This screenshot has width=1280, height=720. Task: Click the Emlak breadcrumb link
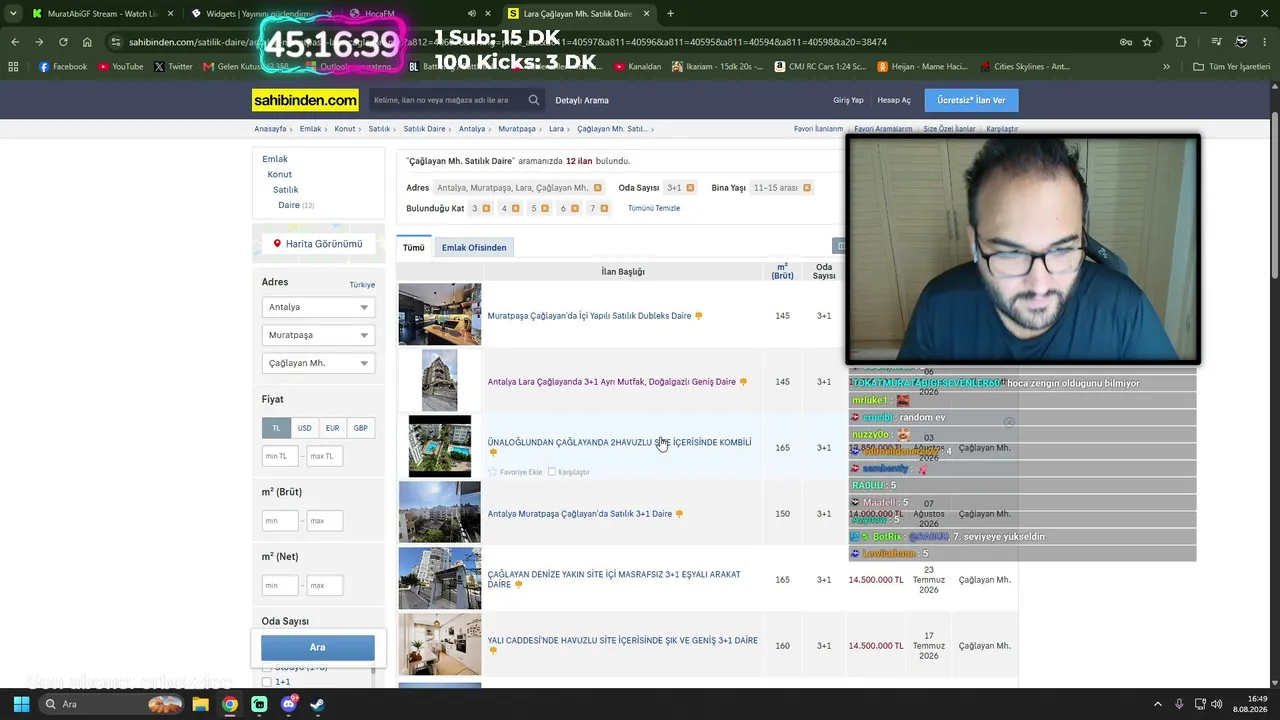[310, 129]
